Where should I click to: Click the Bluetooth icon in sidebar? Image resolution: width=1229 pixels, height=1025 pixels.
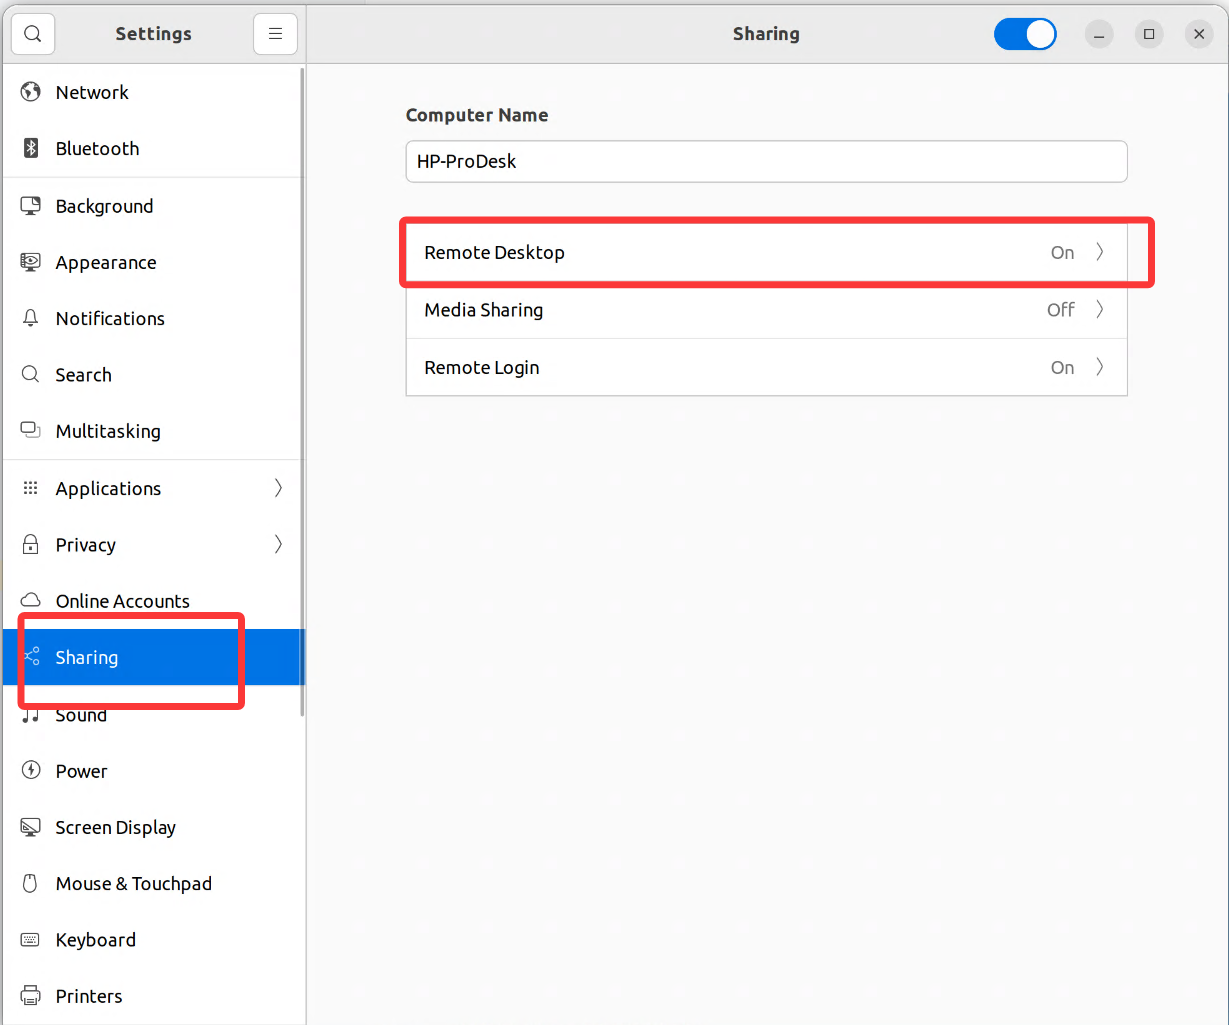click(x=31, y=148)
